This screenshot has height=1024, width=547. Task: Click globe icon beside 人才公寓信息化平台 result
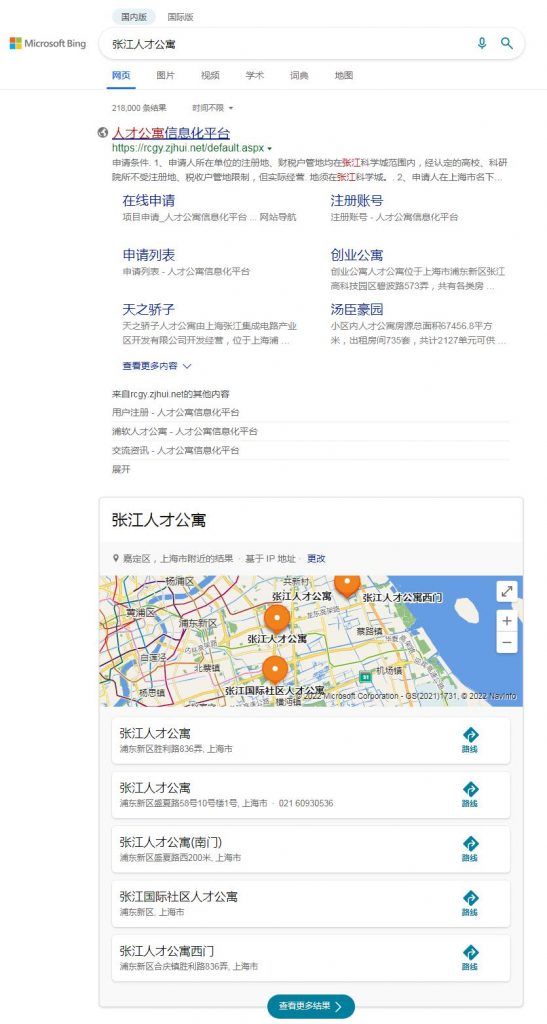pos(102,133)
